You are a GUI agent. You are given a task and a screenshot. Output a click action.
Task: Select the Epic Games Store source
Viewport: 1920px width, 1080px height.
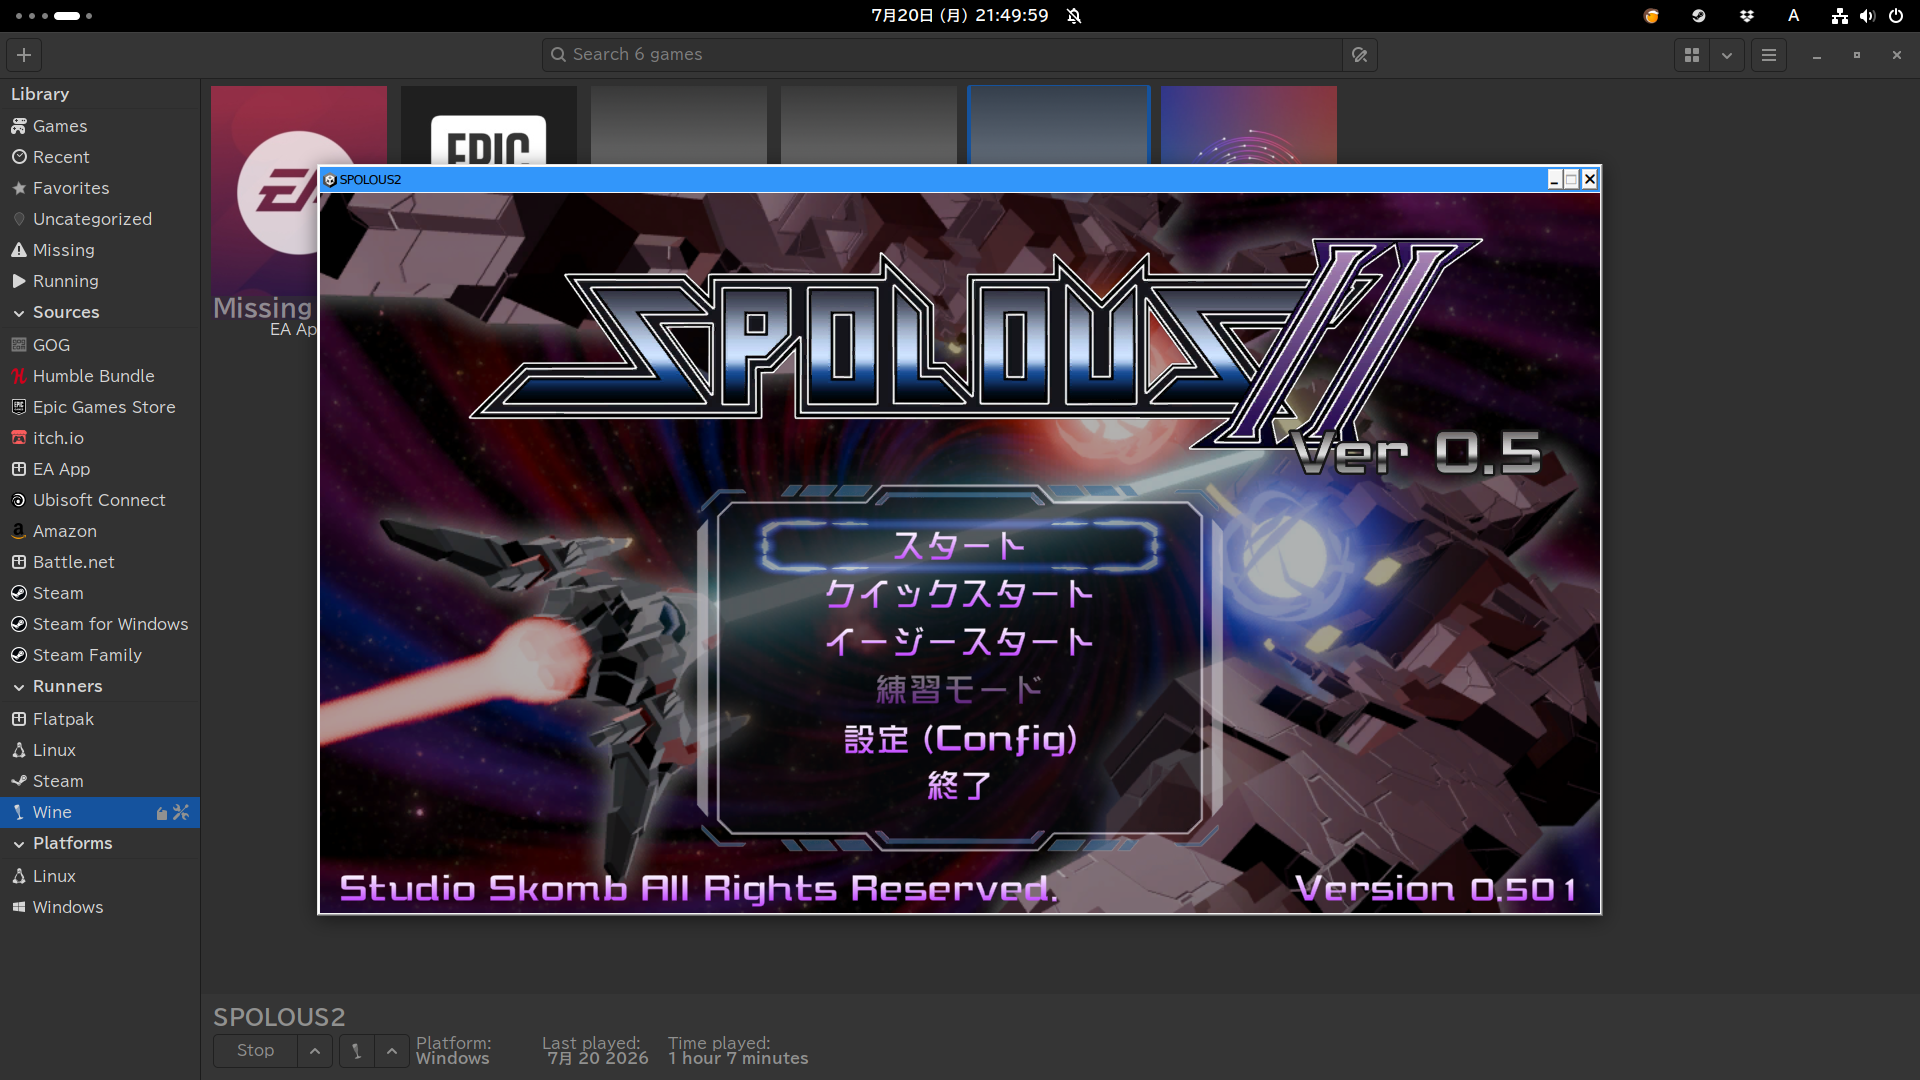click(x=100, y=407)
